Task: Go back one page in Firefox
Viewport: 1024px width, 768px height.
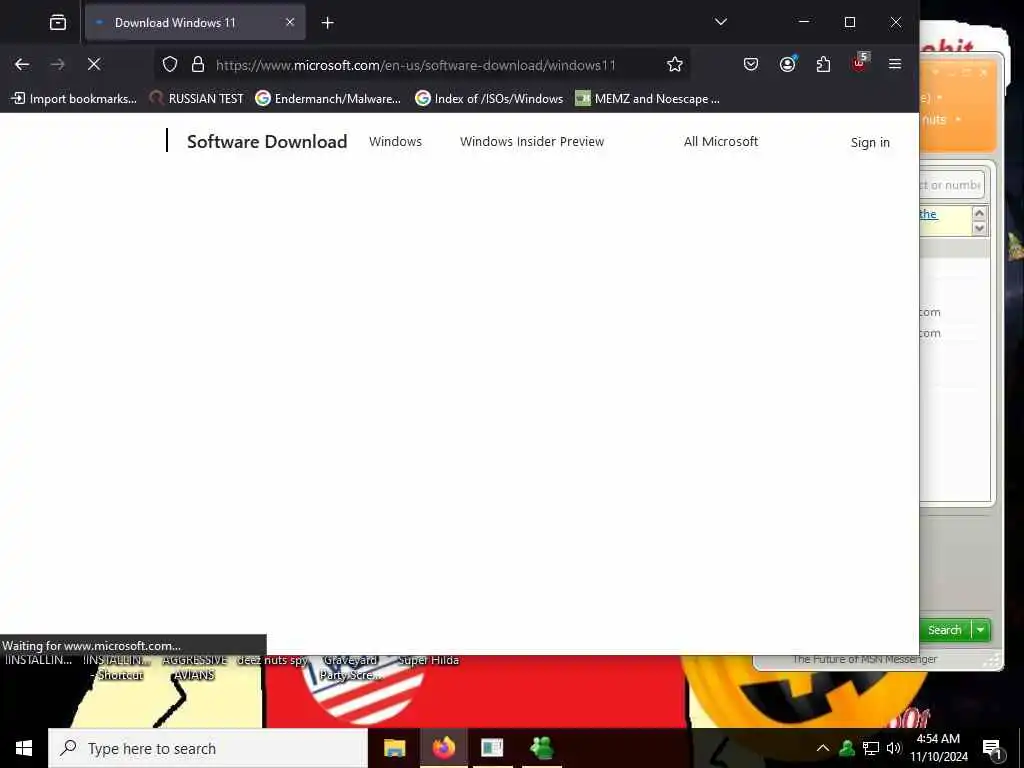Action: coord(22,64)
